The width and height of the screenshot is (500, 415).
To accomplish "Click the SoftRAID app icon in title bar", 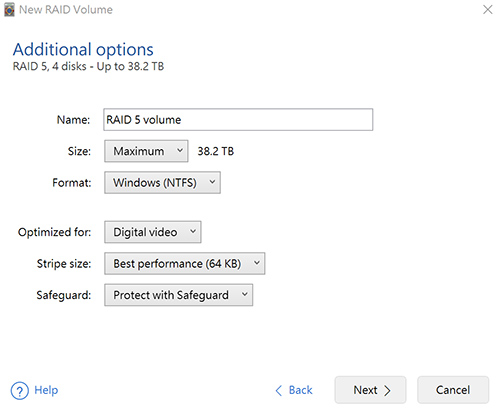I will pyautogui.click(x=9, y=9).
